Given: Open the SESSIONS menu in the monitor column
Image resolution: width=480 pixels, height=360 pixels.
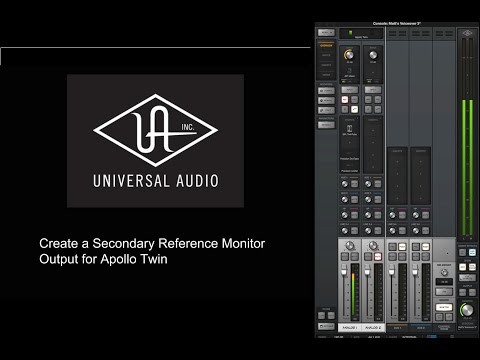Looking at the screenshot, I should [x=467, y=325].
